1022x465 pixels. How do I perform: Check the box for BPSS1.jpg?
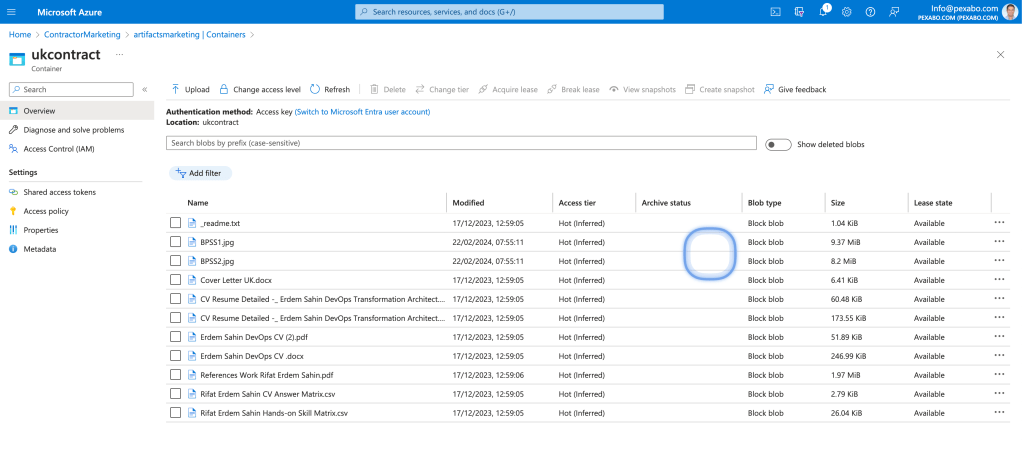click(175, 242)
